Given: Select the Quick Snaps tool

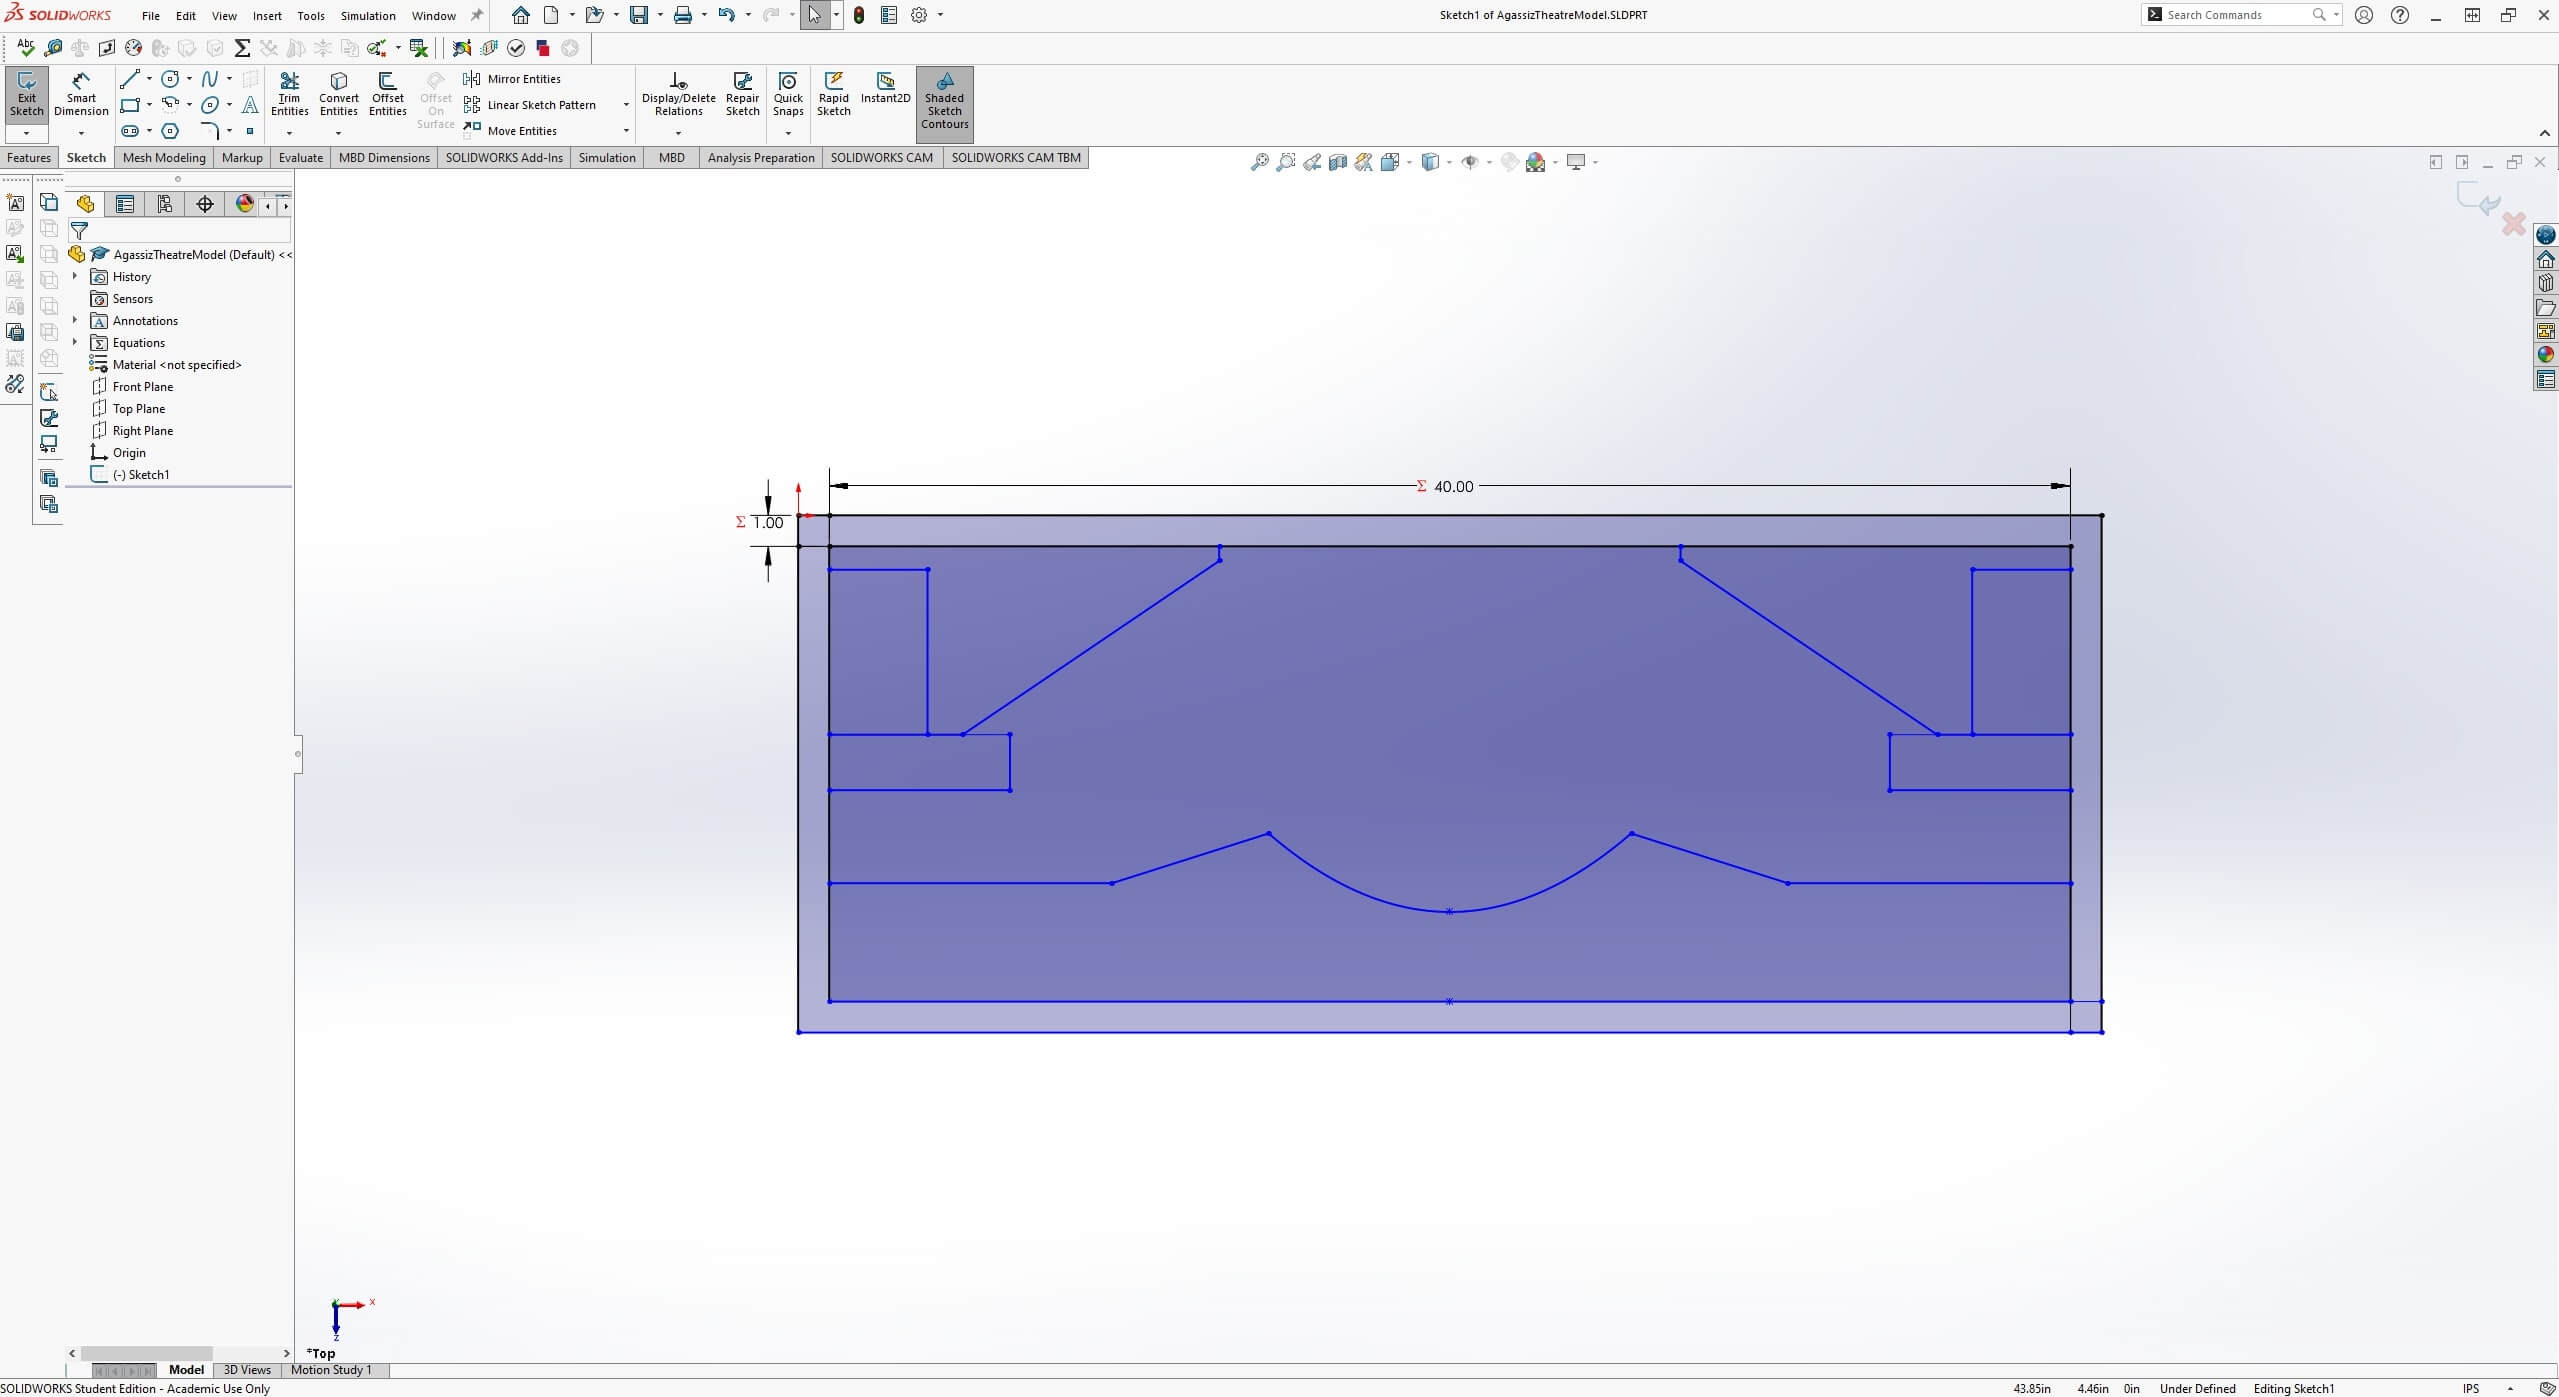Looking at the screenshot, I should click(789, 96).
